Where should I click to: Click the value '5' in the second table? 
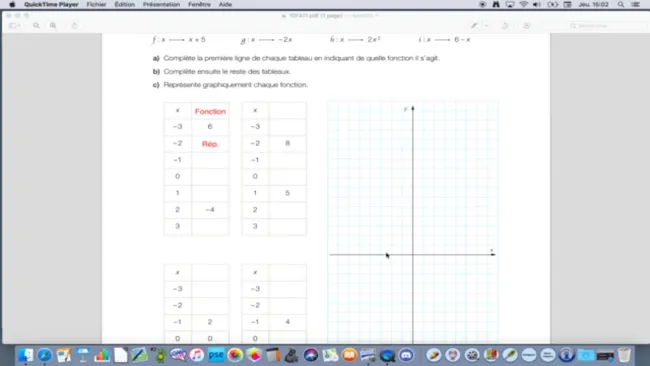coord(287,193)
